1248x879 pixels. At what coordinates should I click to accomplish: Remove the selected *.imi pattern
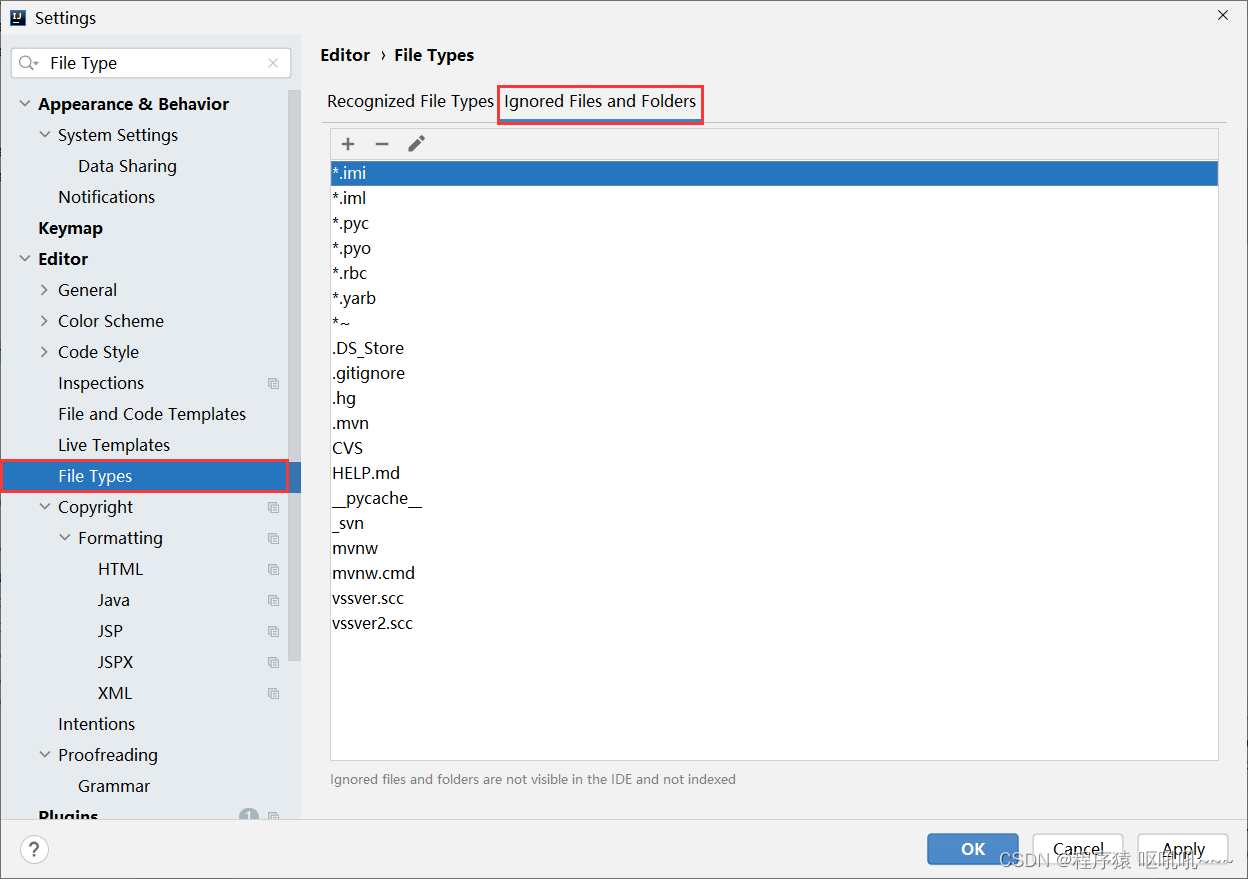click(382, 143)
